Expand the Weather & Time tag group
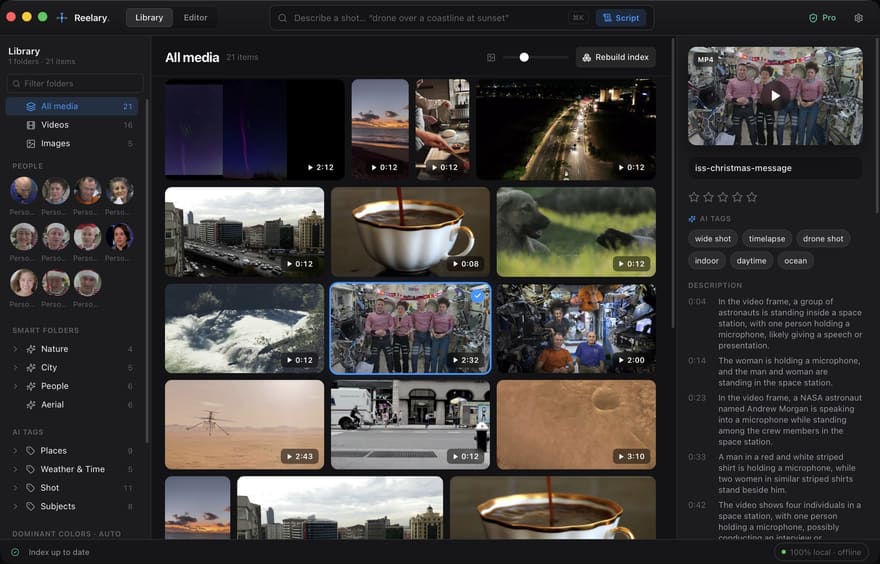This screenshot has width=880, height=564. [15, 469]
